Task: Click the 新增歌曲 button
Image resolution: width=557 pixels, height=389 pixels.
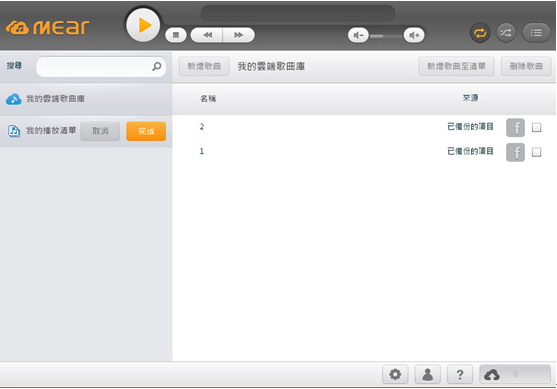Action: pyautogui.click(x=204, y=66)
